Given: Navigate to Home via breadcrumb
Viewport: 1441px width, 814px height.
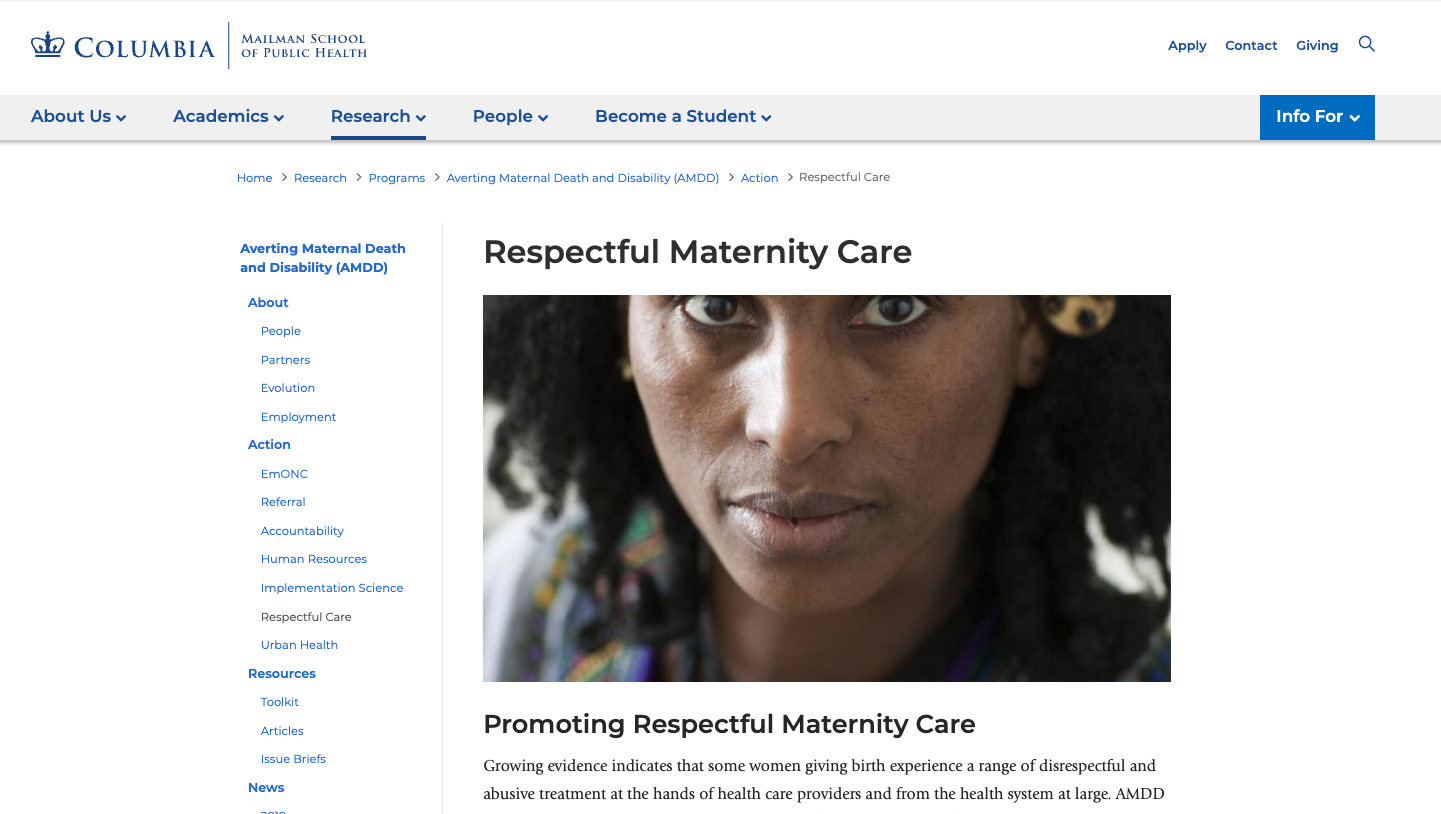Looking at the screenshot, I should [254, 177].
